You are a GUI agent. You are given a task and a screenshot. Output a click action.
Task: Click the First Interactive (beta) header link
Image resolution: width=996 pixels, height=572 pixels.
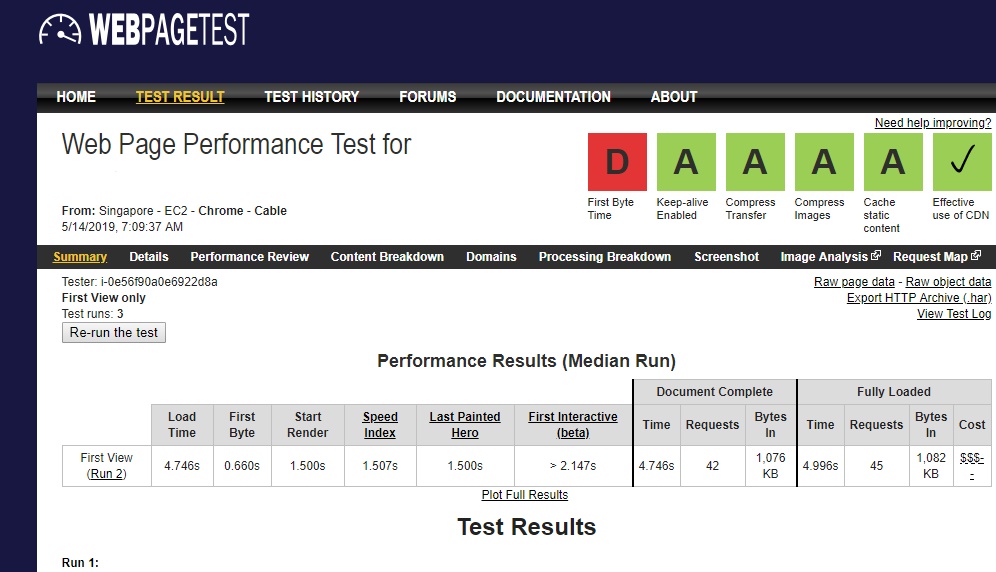pyautogui.click(x=573, y=425)
